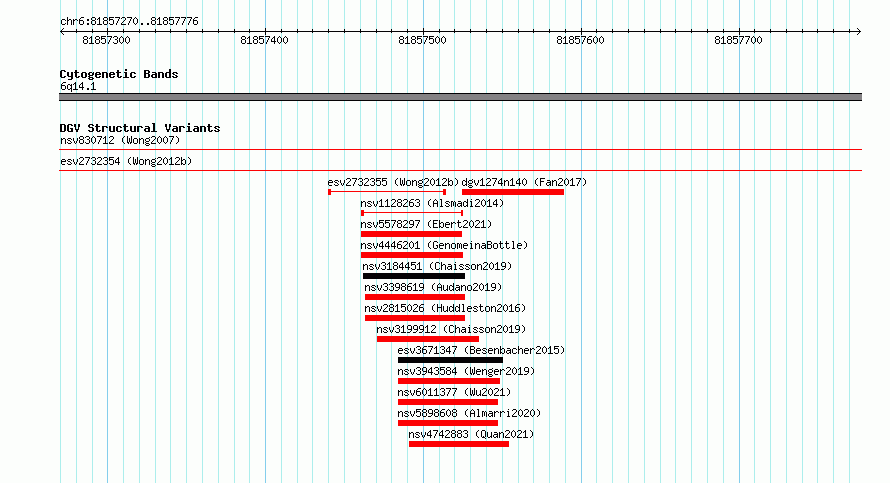Click the red bar under nsv3199912

click(x=428, y=339)
